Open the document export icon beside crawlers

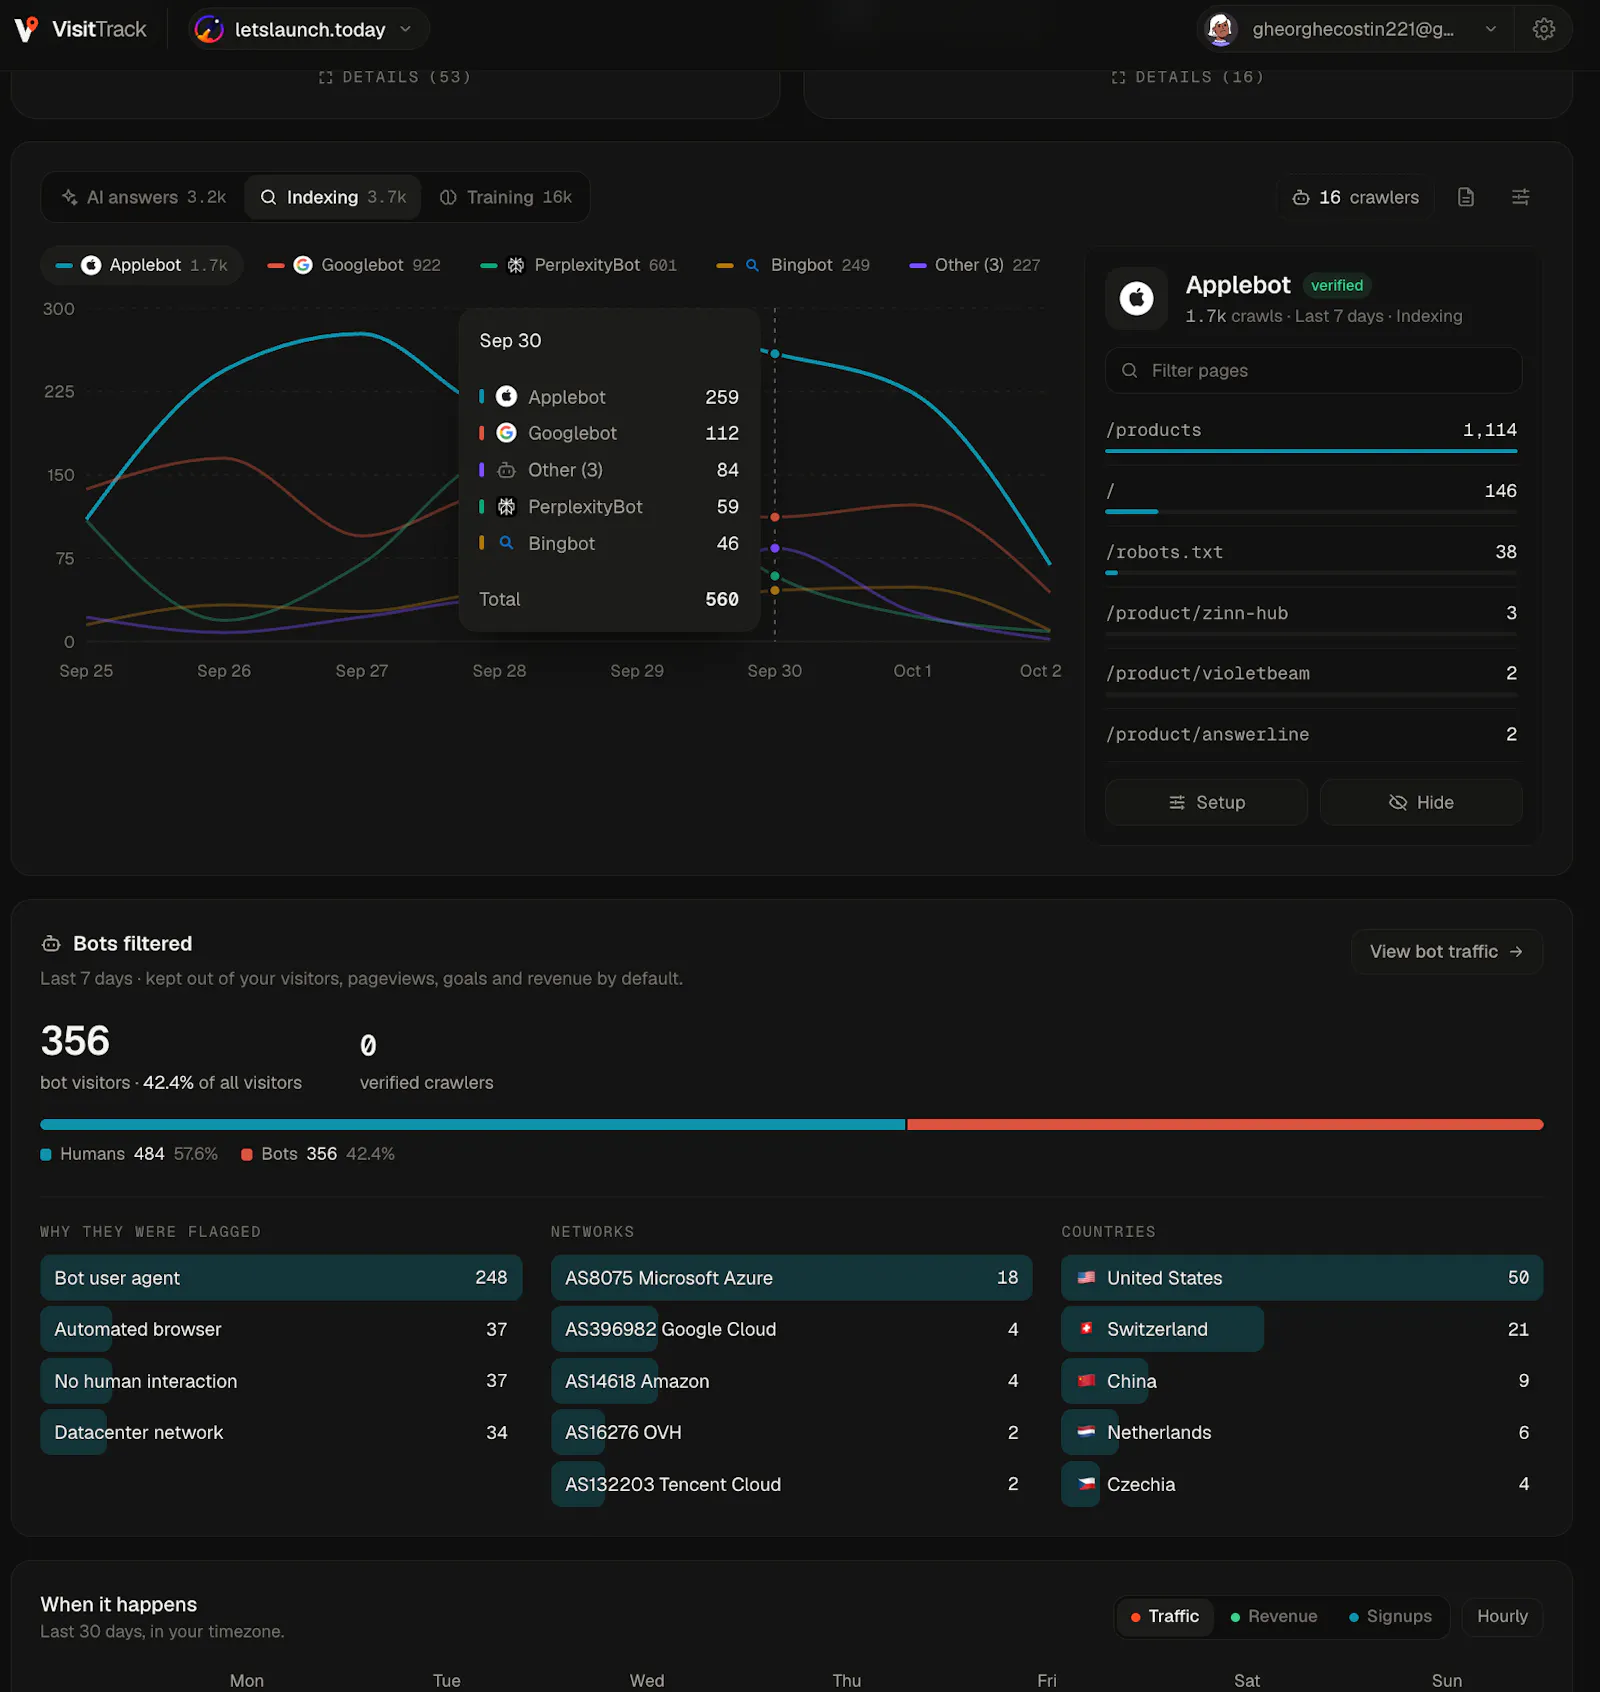(1466, 197)
